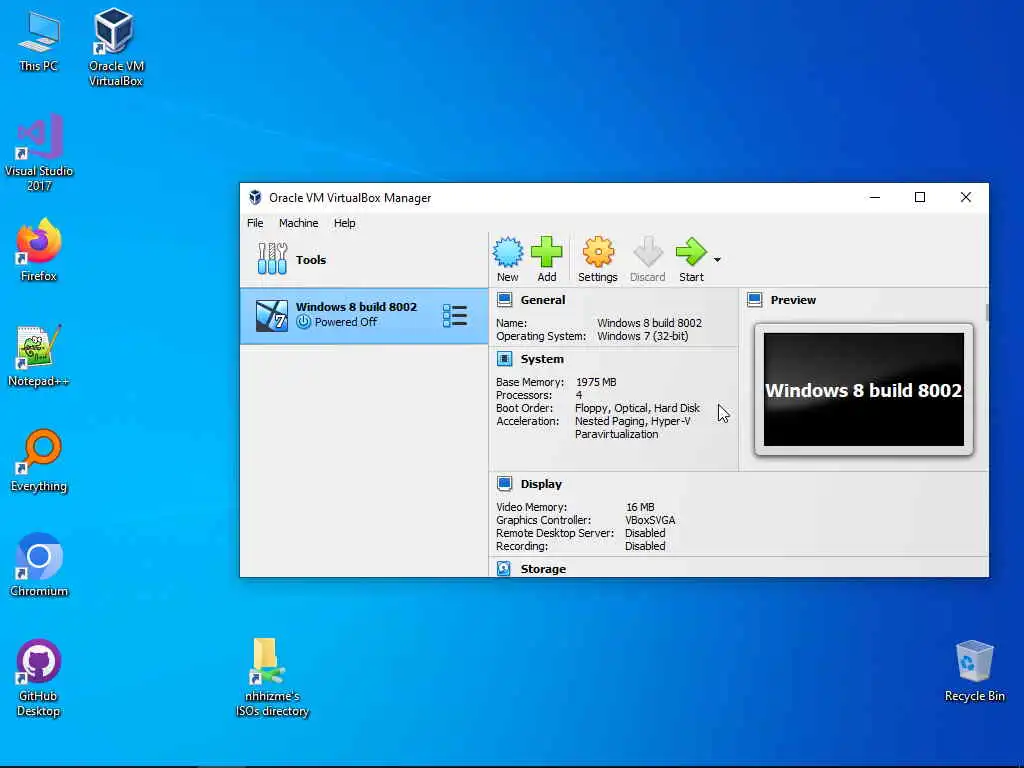This screenshot has height=768, width=1024.
Task: Click Boot Order value Floppy, Optical, Hard Disk
Action: pyautogui.click(x=637, y=408)
